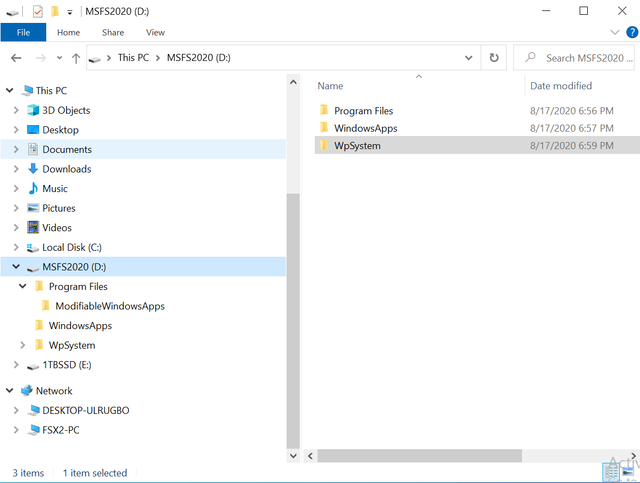Viewport: 640px width, 483px height.
Task: Collapse the This PC tree node
Action: coord(10,90)
